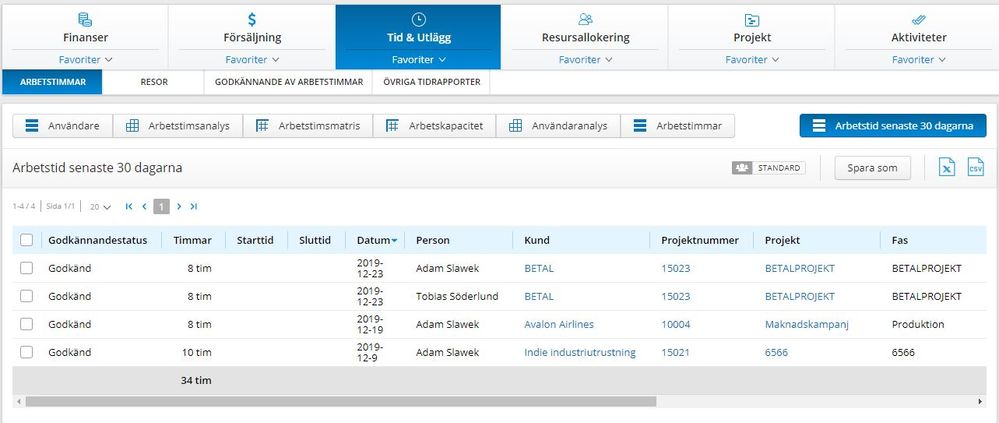Open customer BETAL in Adam Slawek's row
The image size is (999, 423).
pyautogui.click(x=539, y=268)
